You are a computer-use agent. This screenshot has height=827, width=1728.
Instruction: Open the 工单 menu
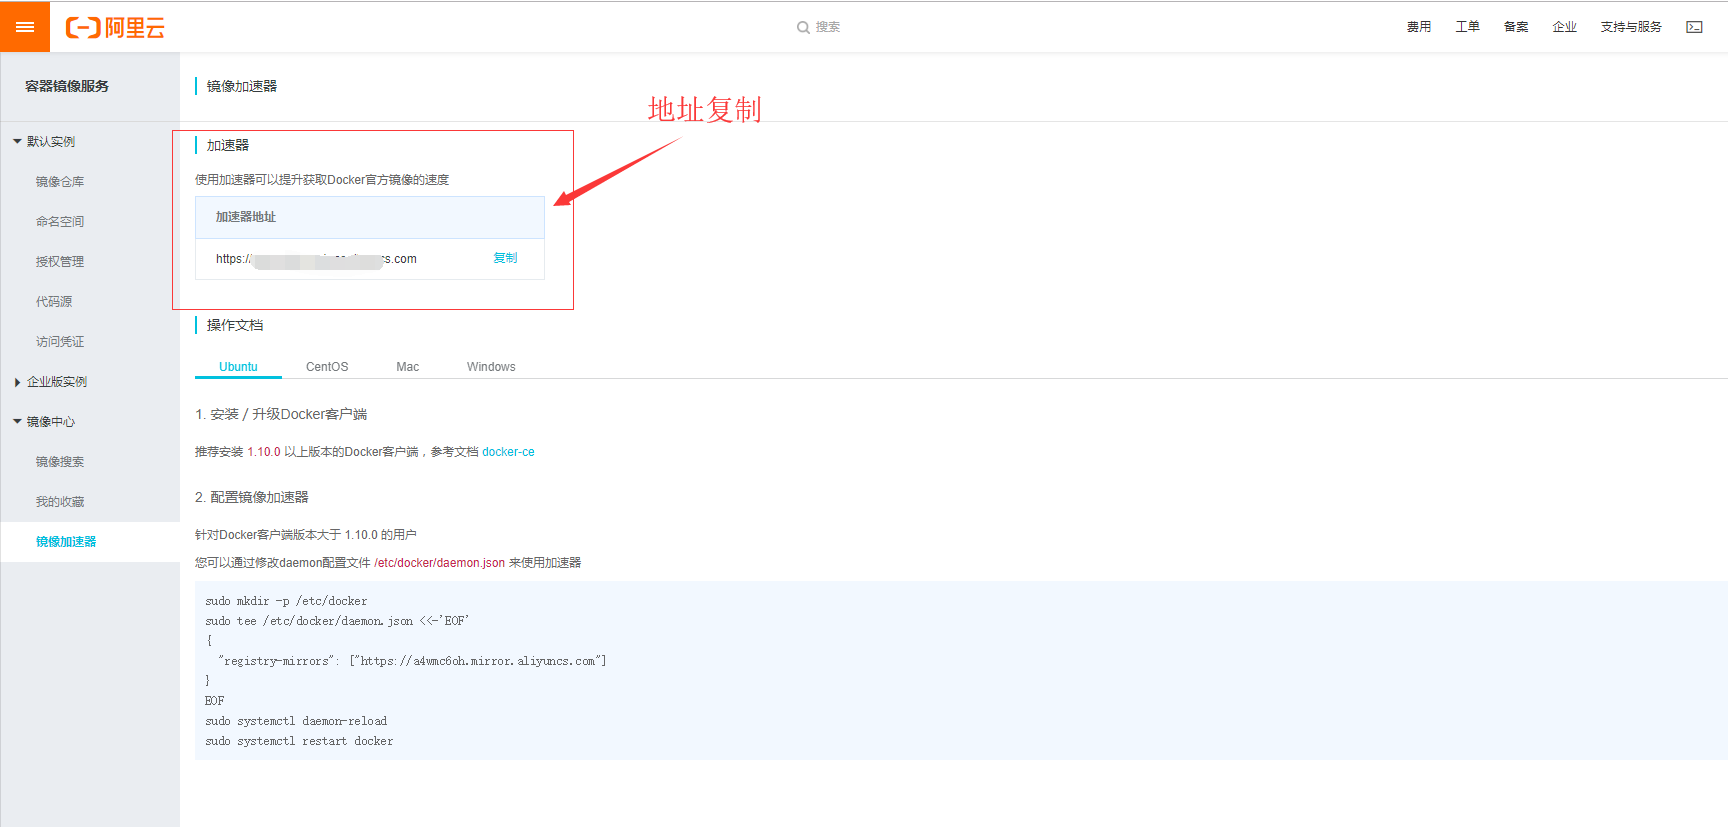[x=1467, y=27]
